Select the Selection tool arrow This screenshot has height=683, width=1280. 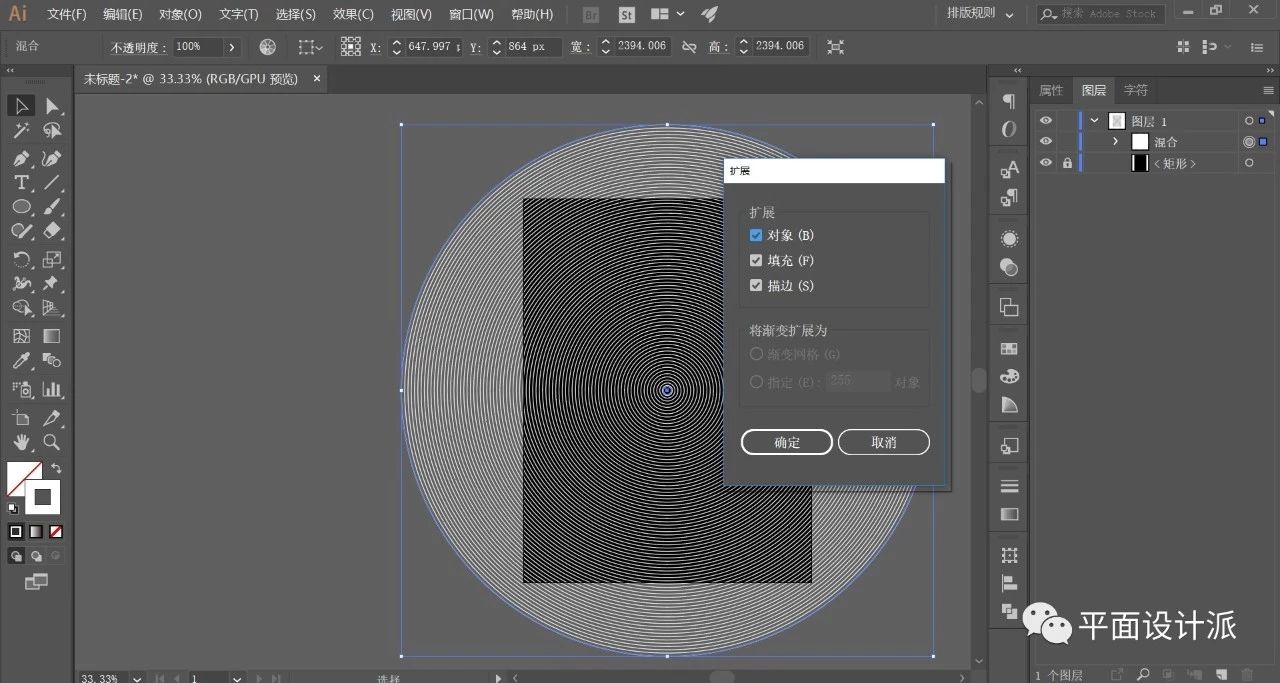21,106
